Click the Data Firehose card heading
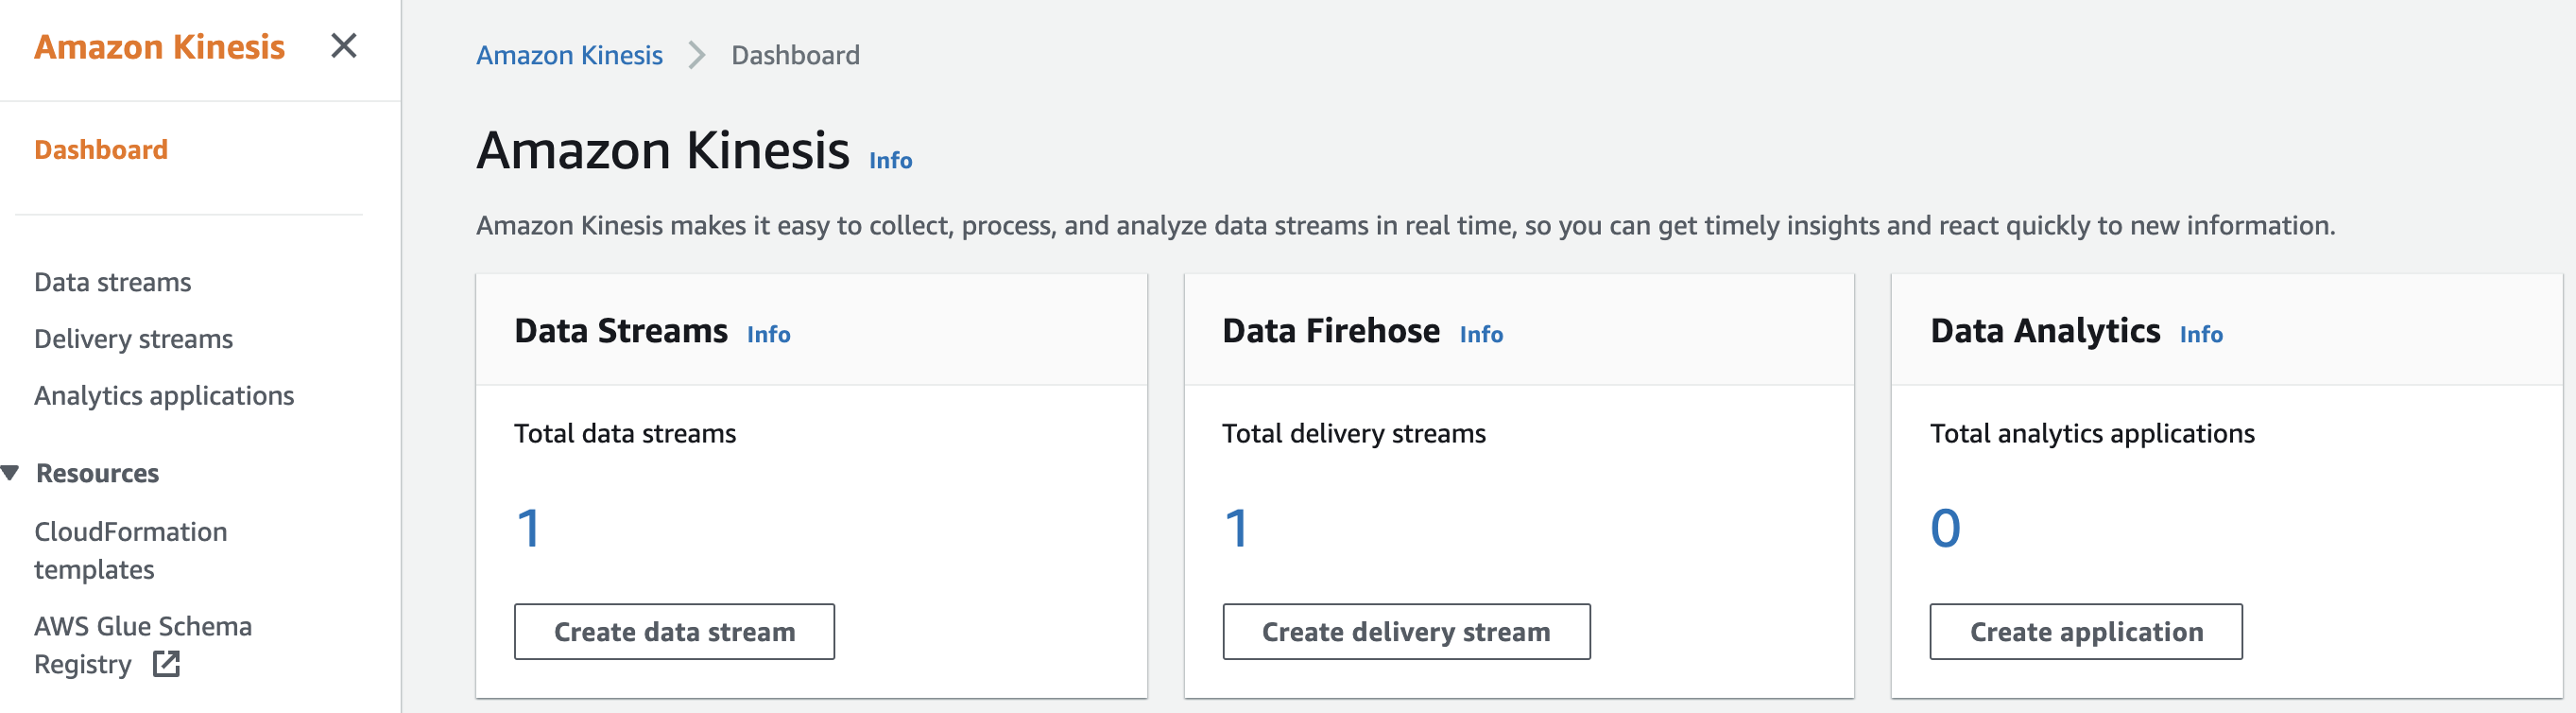The image size is (2576, 713). pos(1331,331)
